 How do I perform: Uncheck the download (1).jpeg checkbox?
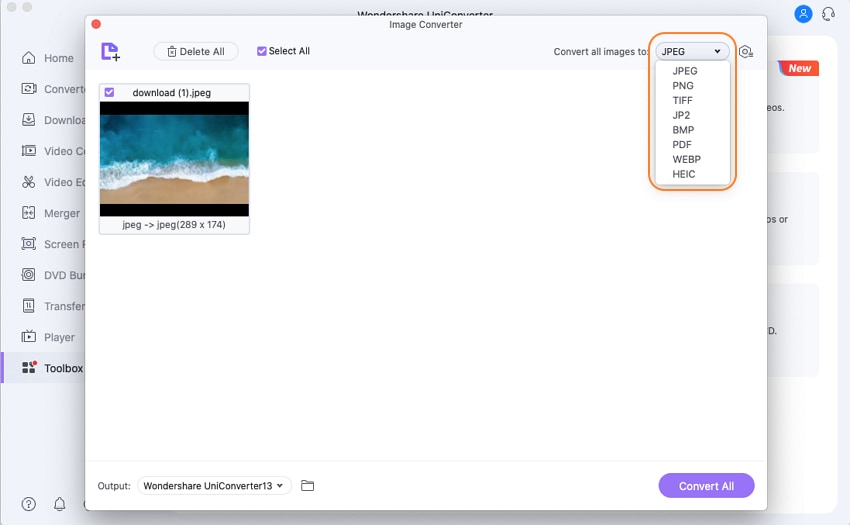tap(109, 92)
